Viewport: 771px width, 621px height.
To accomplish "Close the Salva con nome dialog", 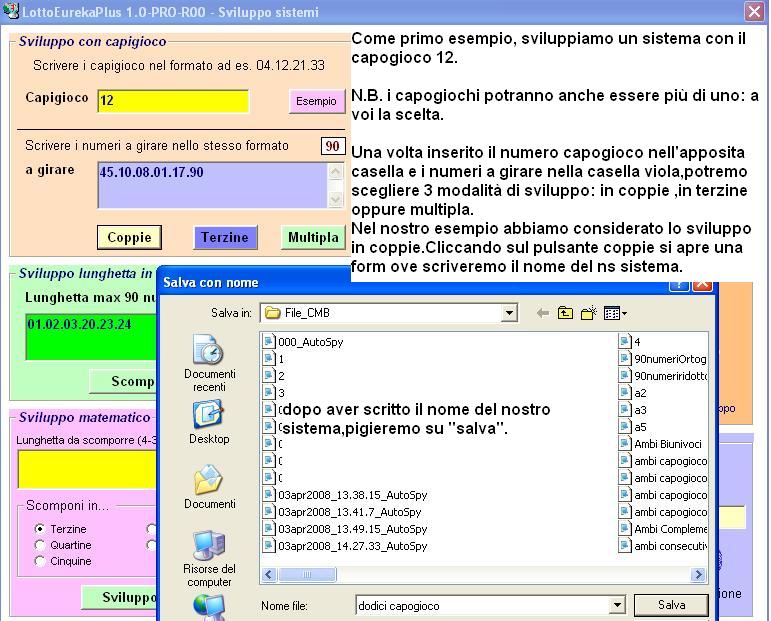I will (702, 285).
